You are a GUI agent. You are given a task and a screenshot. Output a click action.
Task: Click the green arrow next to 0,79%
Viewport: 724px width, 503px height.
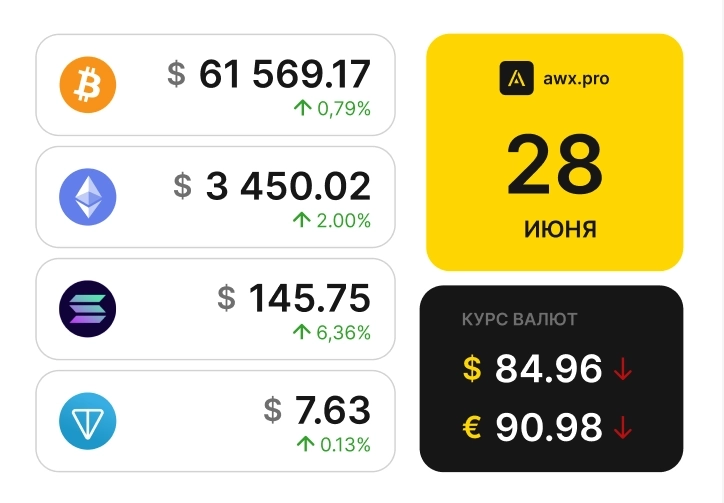[303, 108]
